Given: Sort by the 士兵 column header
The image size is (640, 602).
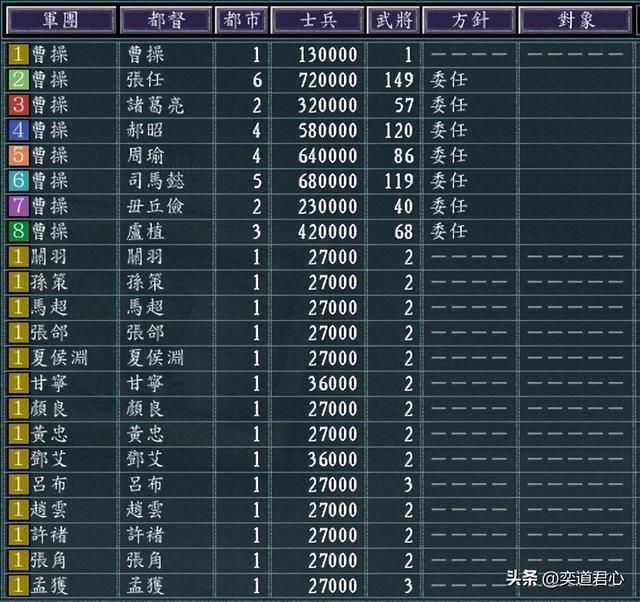Looking at the screenshot, I should [318, 20].
